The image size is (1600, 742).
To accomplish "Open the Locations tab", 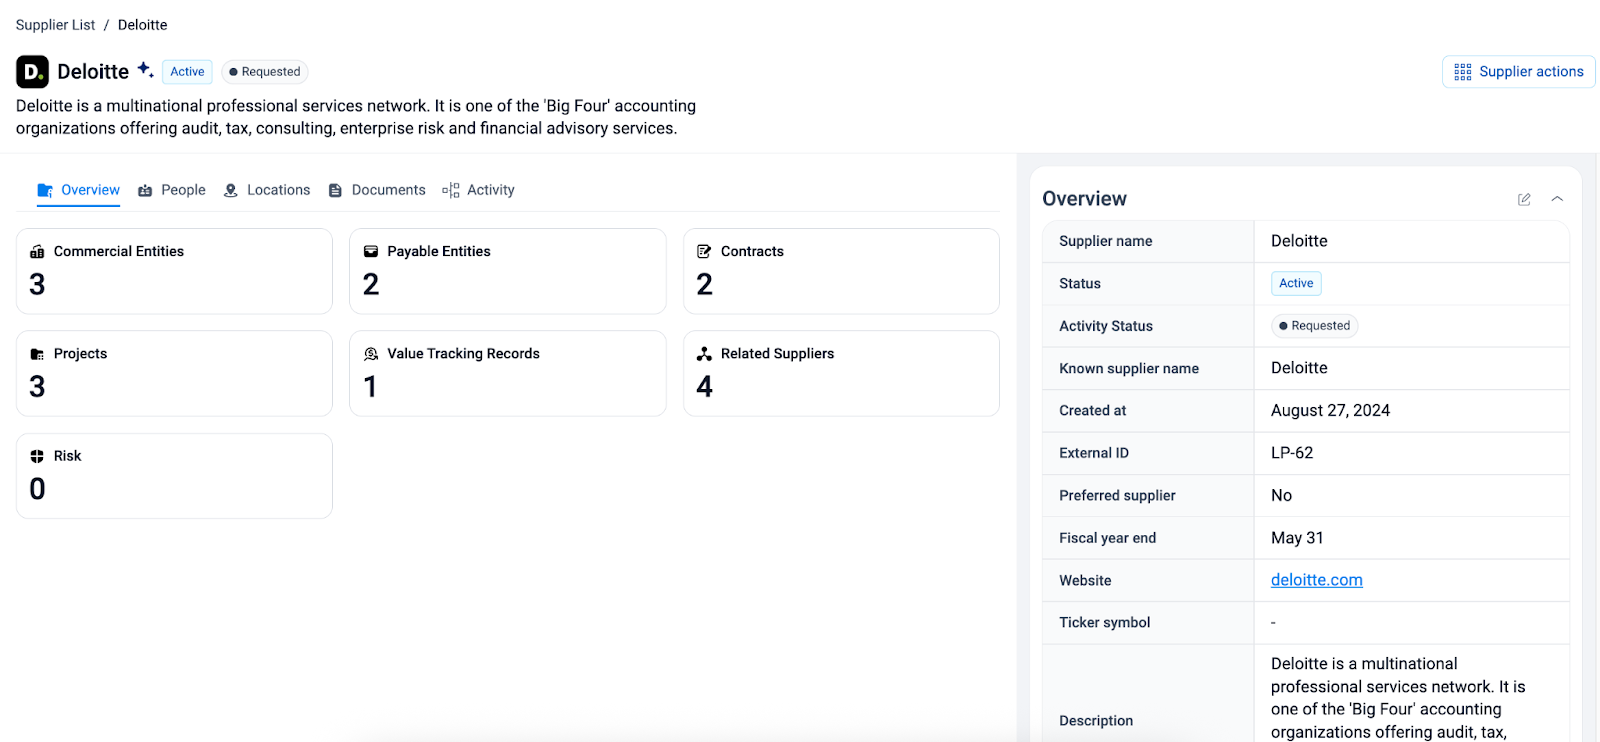I will click(x=267, y=190).
